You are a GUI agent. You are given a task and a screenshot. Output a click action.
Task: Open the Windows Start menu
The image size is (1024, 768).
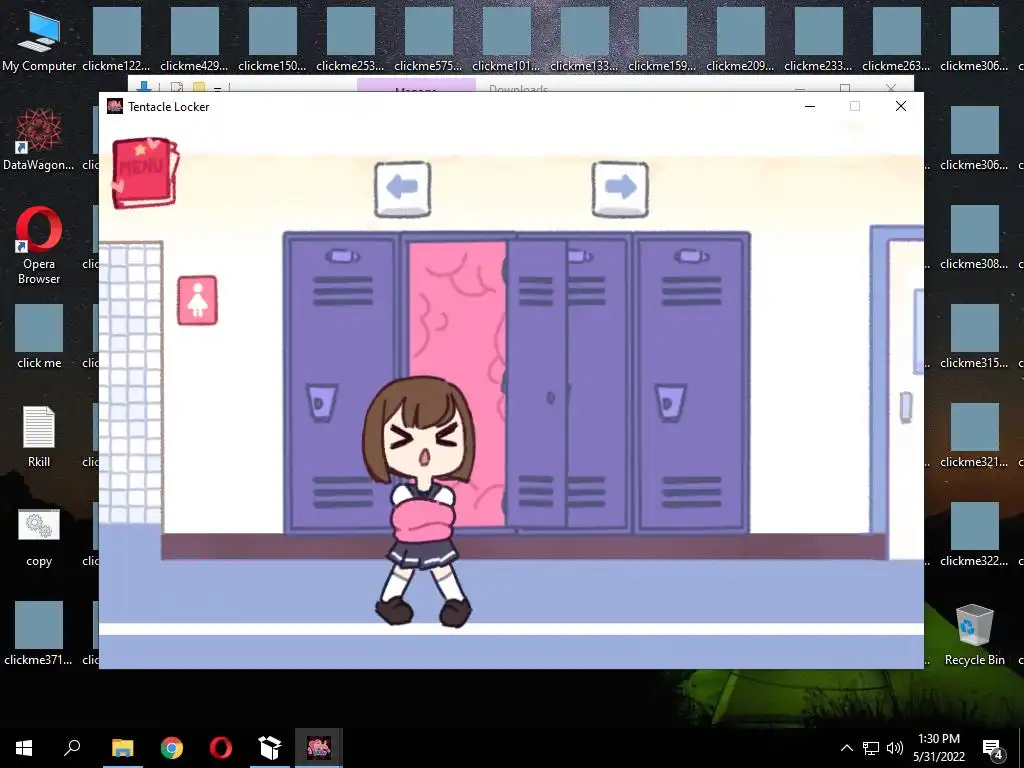point(24,748)
